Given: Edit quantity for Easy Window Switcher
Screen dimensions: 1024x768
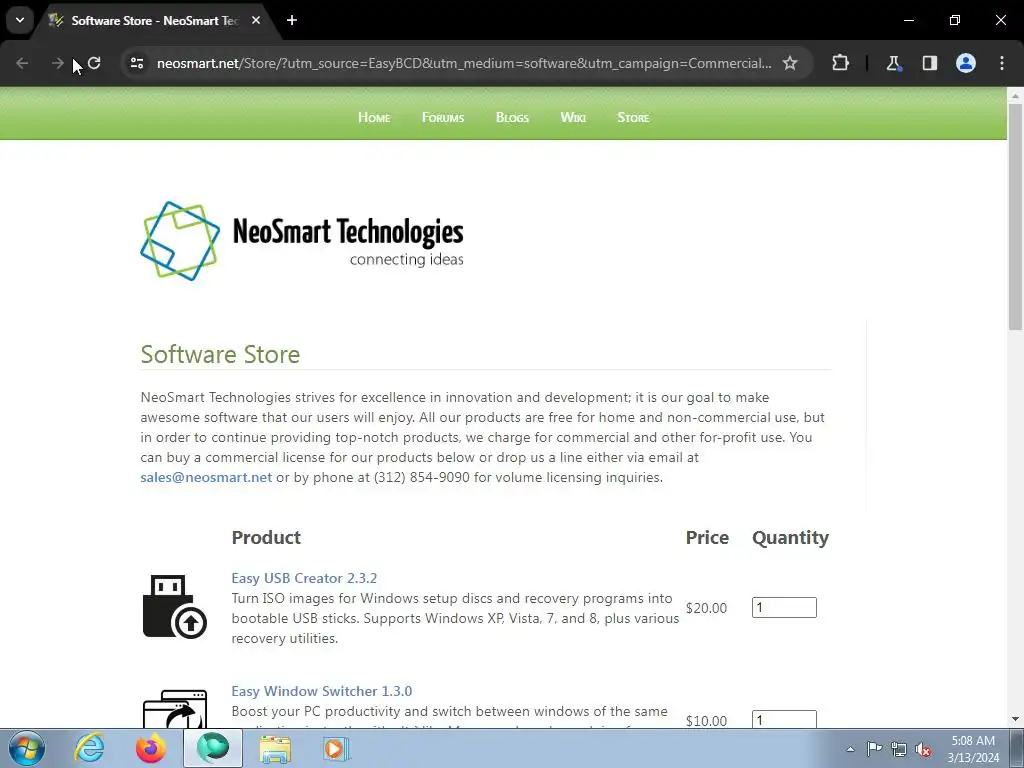Looking at the screenshot, I should point(784,719).
